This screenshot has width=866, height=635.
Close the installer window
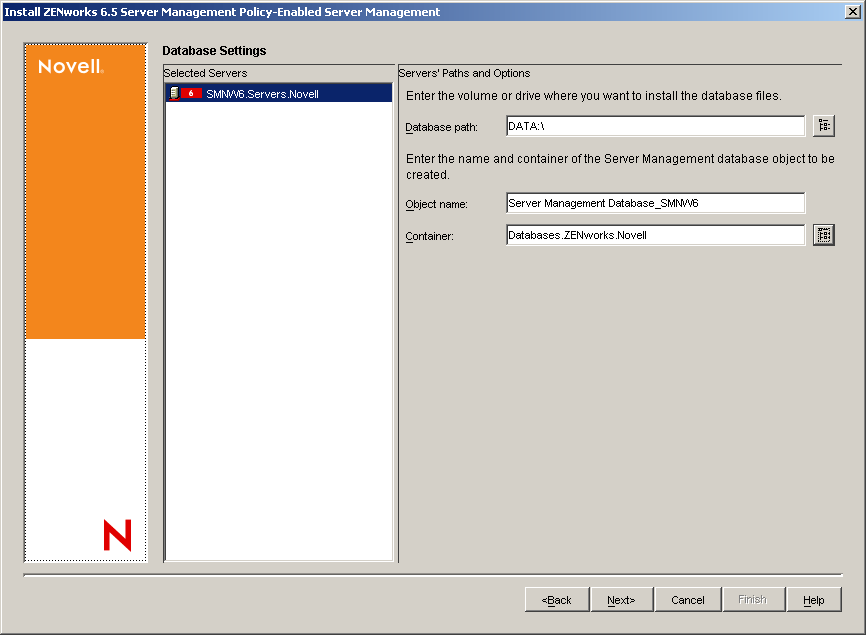(853, 10)
